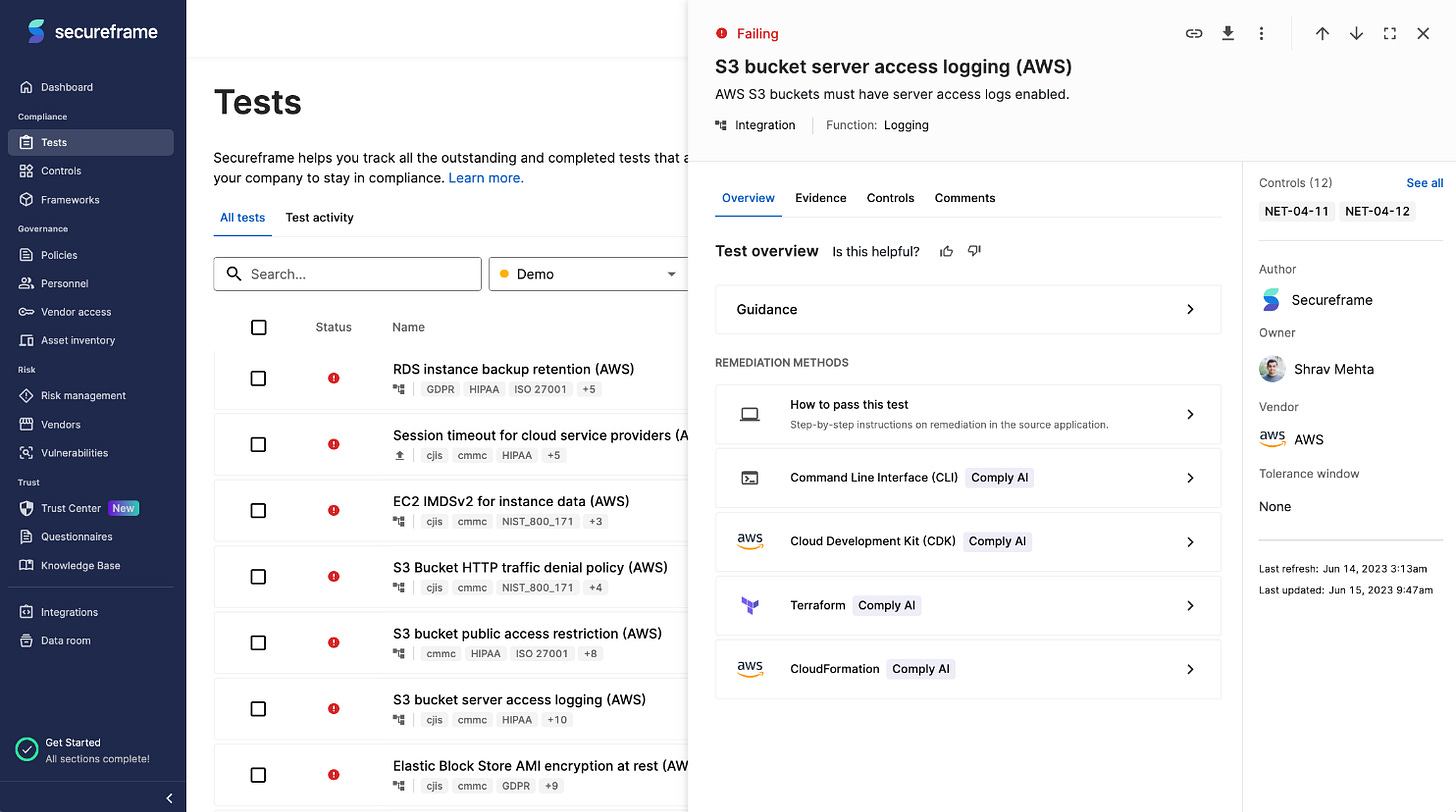This screenshot has height=812, width=1456.
Task: Click the Questionnaires sidebar icon
Action: tap(27, 536)
